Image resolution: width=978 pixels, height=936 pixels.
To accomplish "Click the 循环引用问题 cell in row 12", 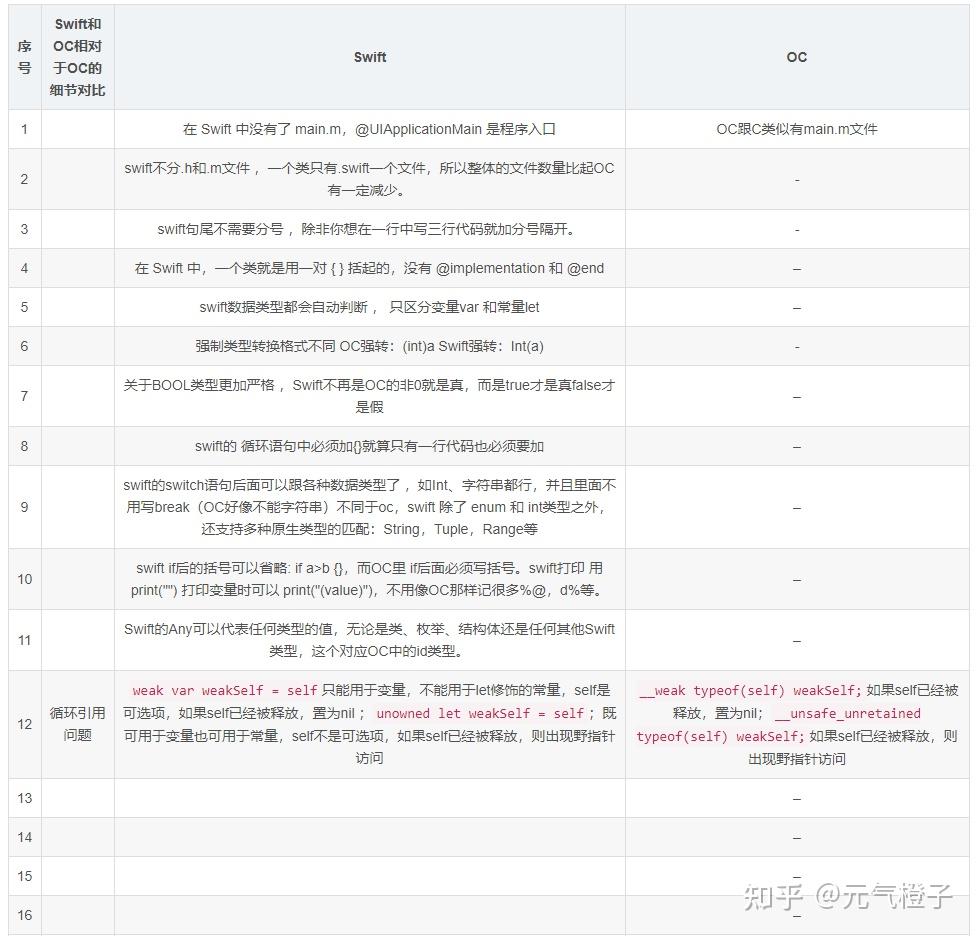I will tap(78, 724).
